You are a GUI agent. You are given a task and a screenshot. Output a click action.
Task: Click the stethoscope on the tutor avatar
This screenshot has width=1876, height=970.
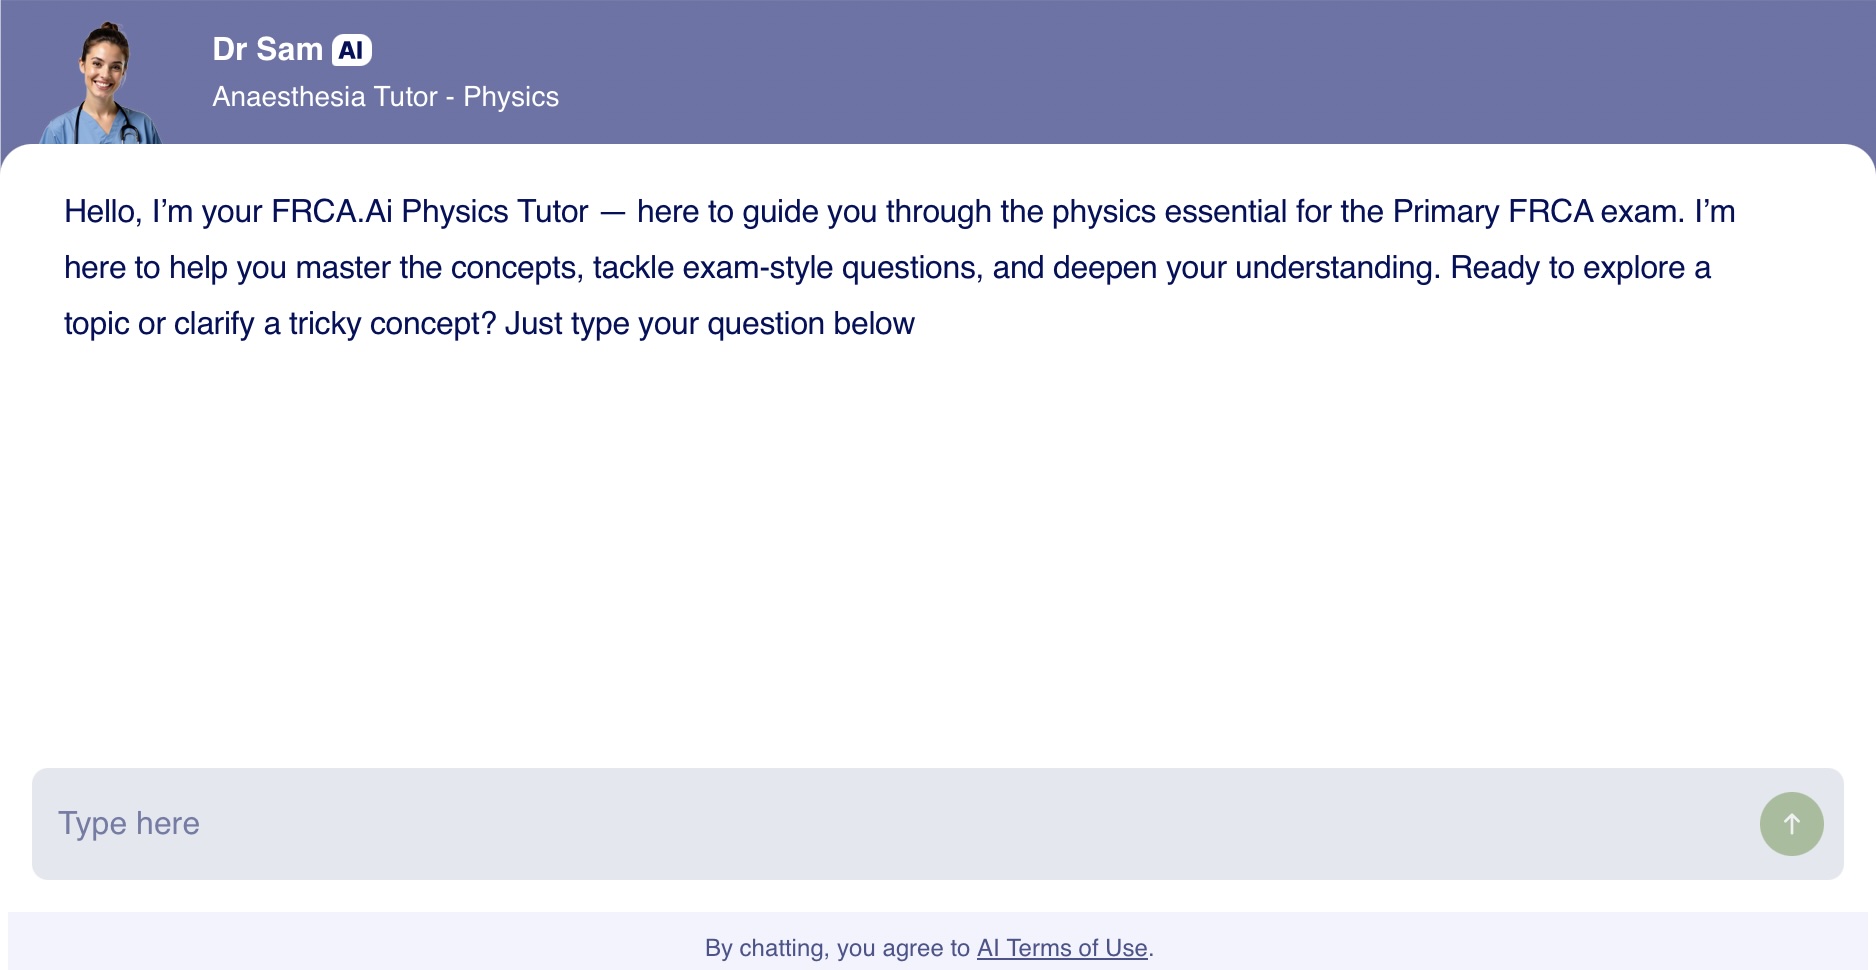point(127,128)
